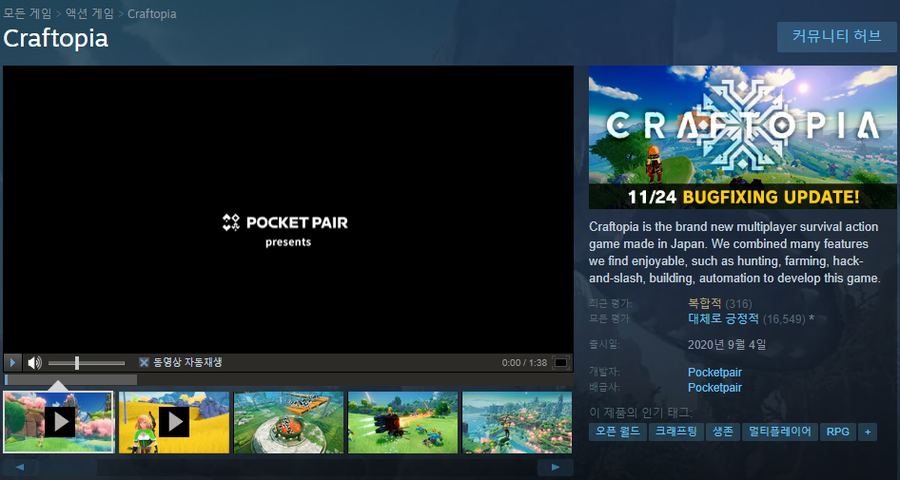
Task: Play the trailer video
Action: (12, 363)
